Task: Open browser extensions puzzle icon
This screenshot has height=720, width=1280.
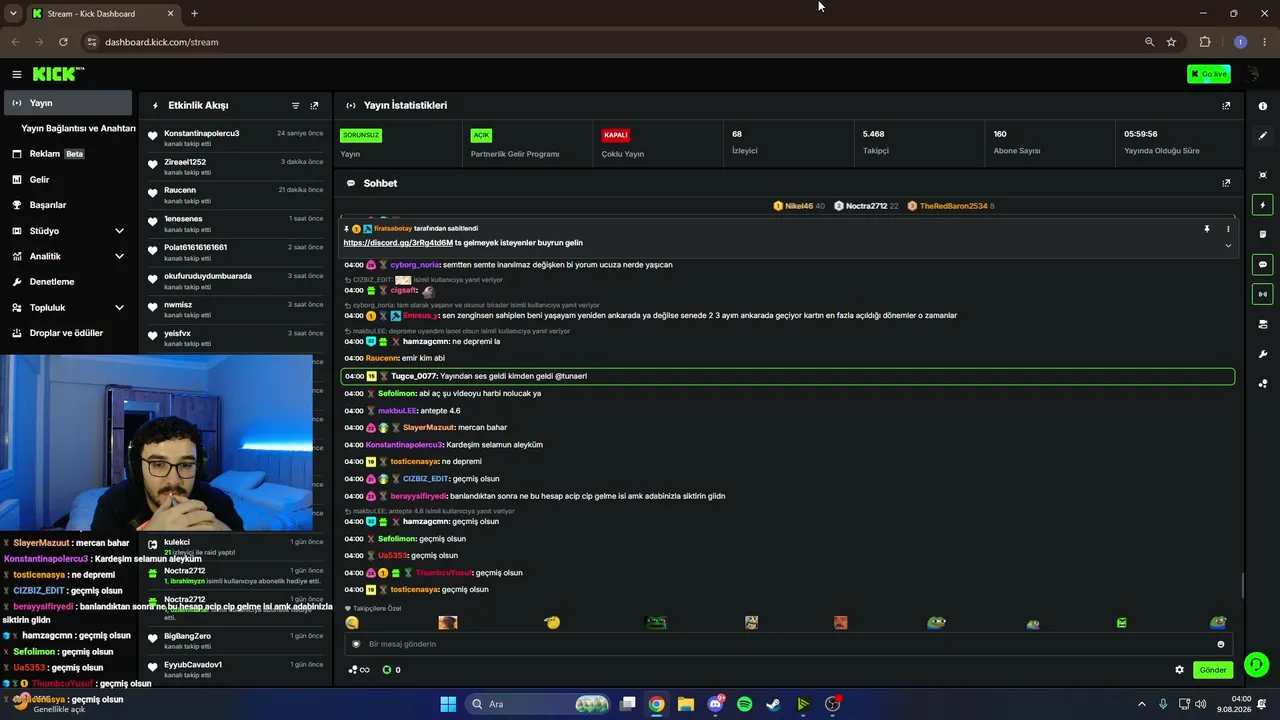Action: pyautogui.click(x=1204, y=42)
